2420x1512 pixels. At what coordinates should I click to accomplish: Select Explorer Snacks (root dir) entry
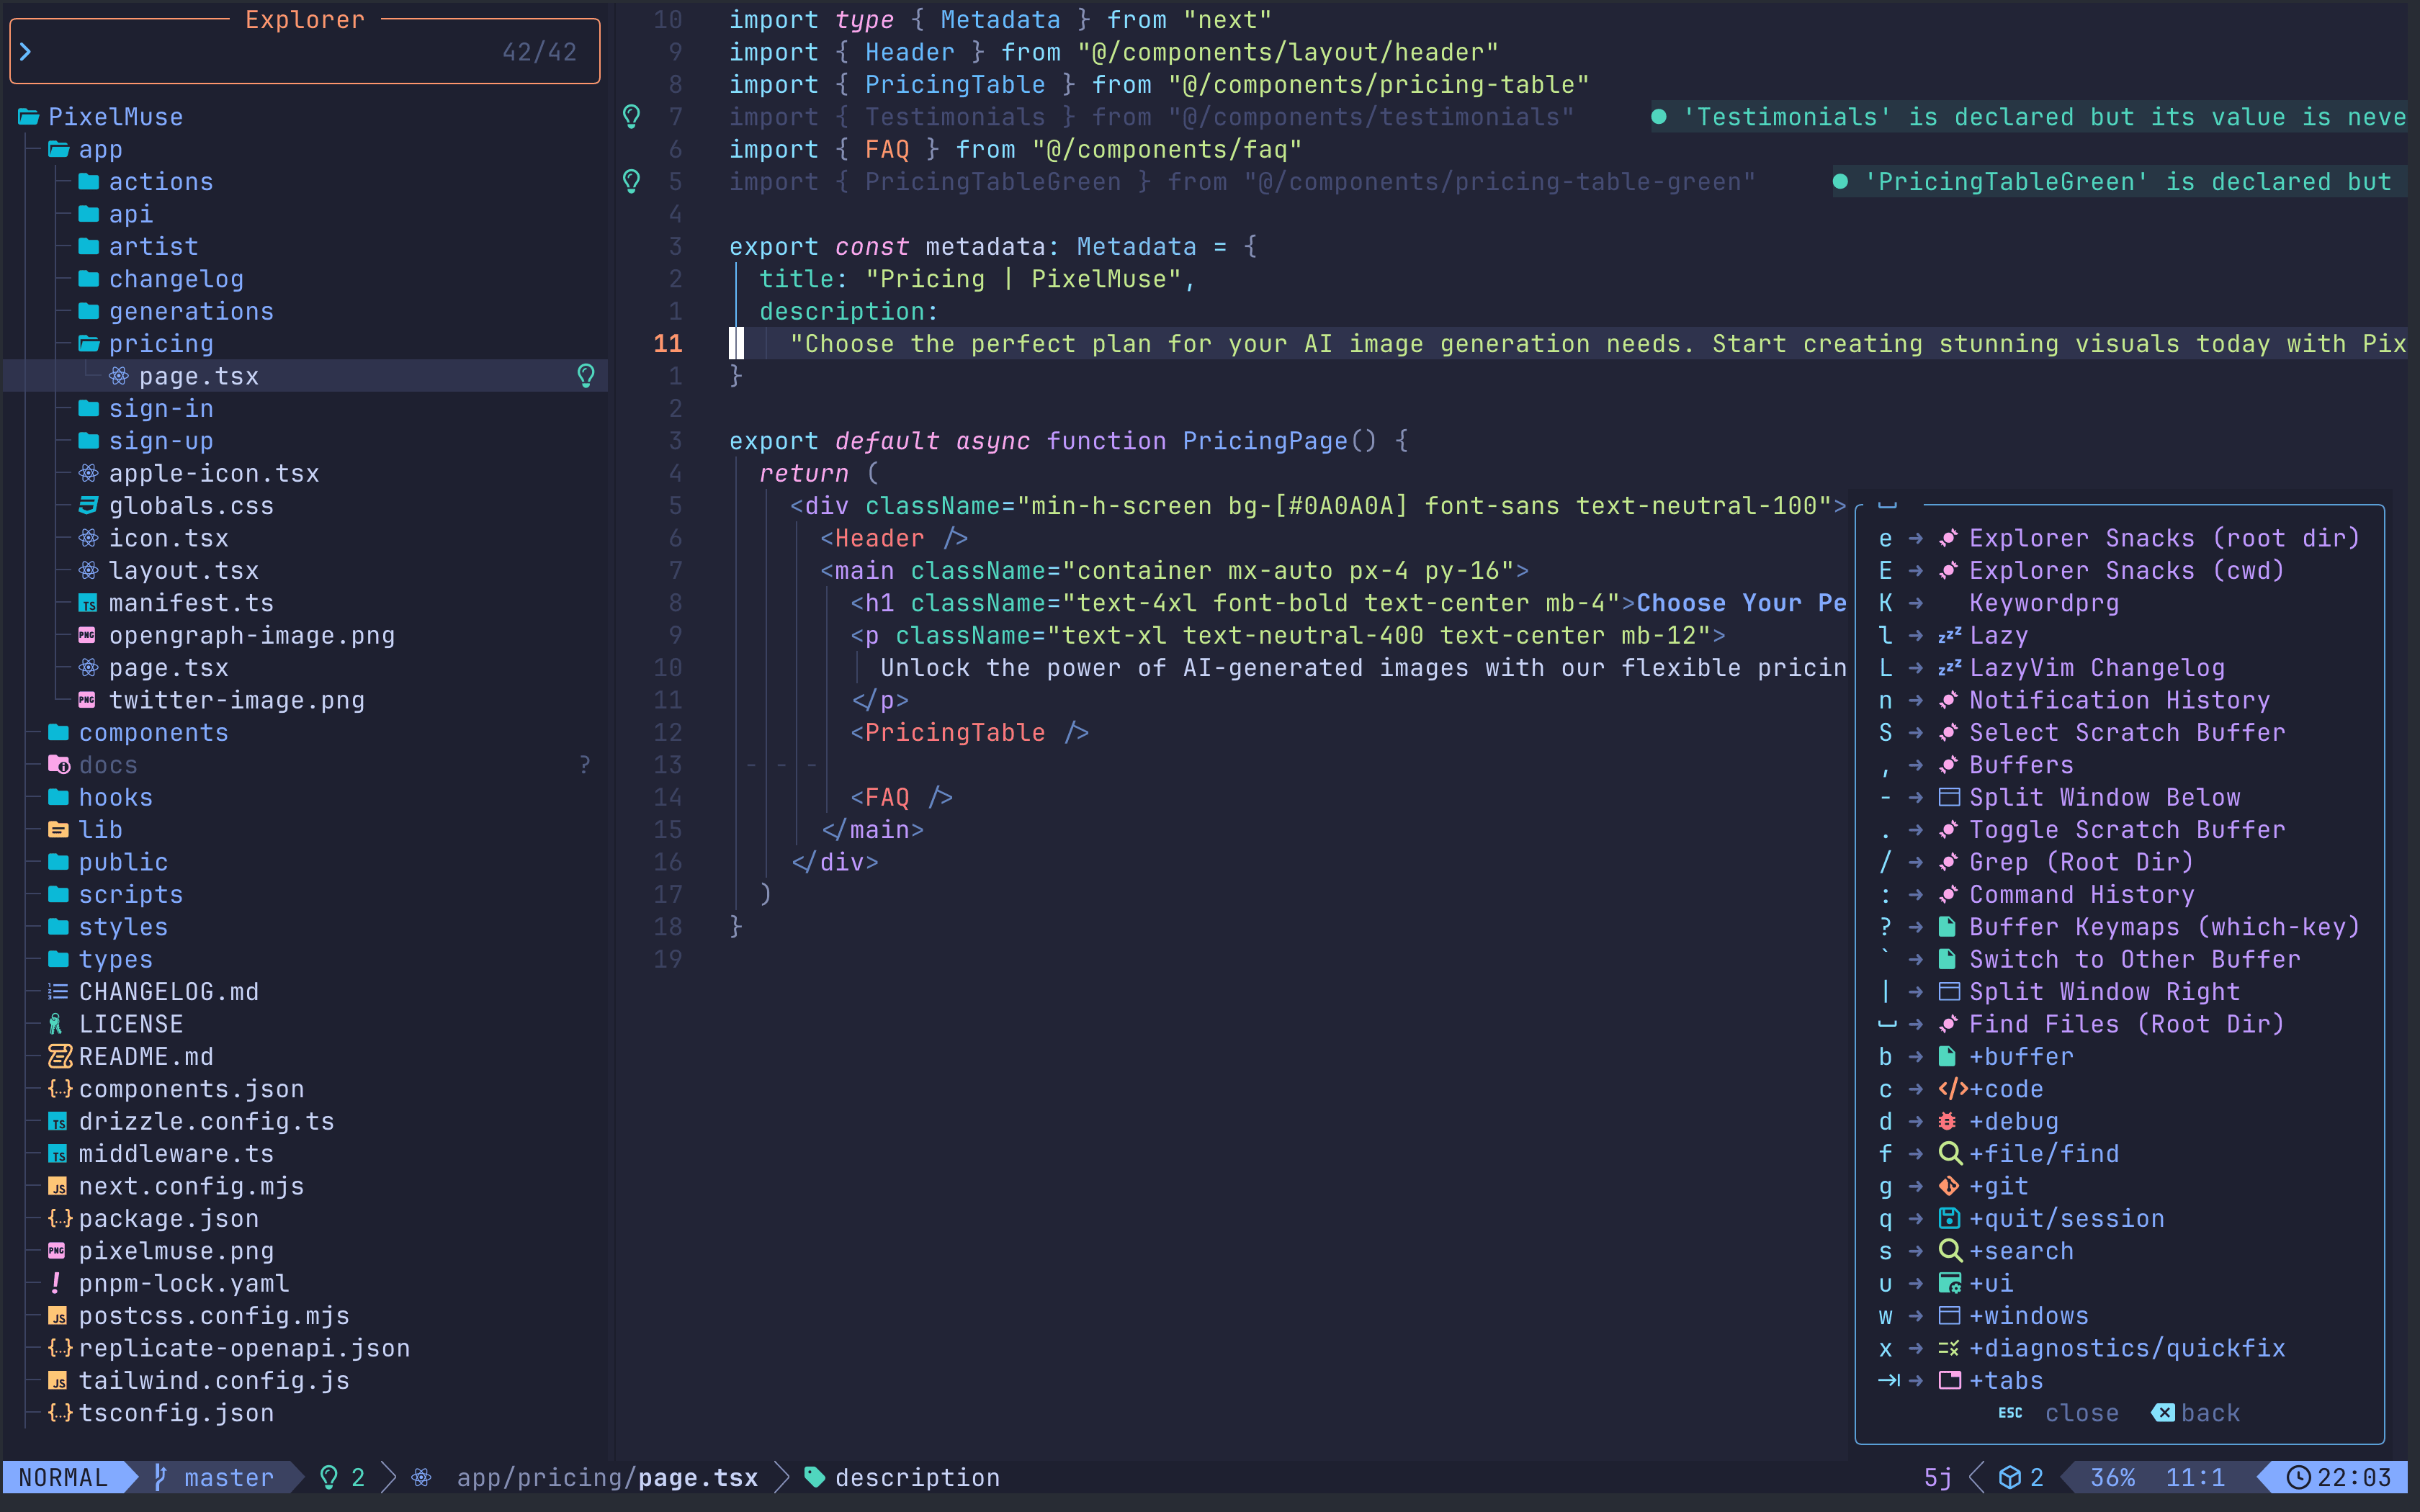(x=2119, y=538)
